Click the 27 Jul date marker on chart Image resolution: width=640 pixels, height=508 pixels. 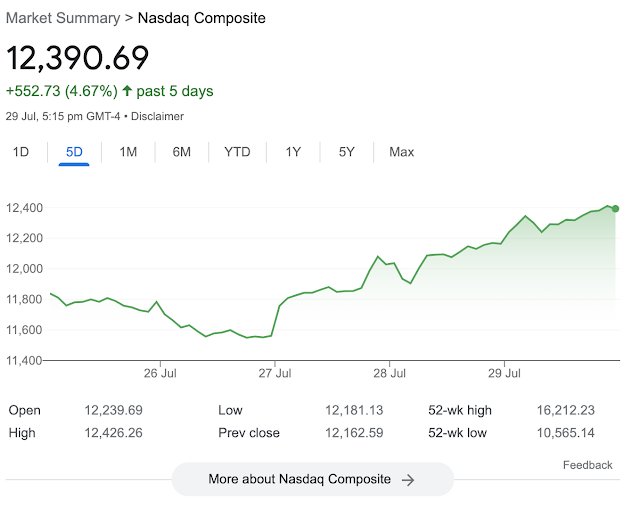275,373
